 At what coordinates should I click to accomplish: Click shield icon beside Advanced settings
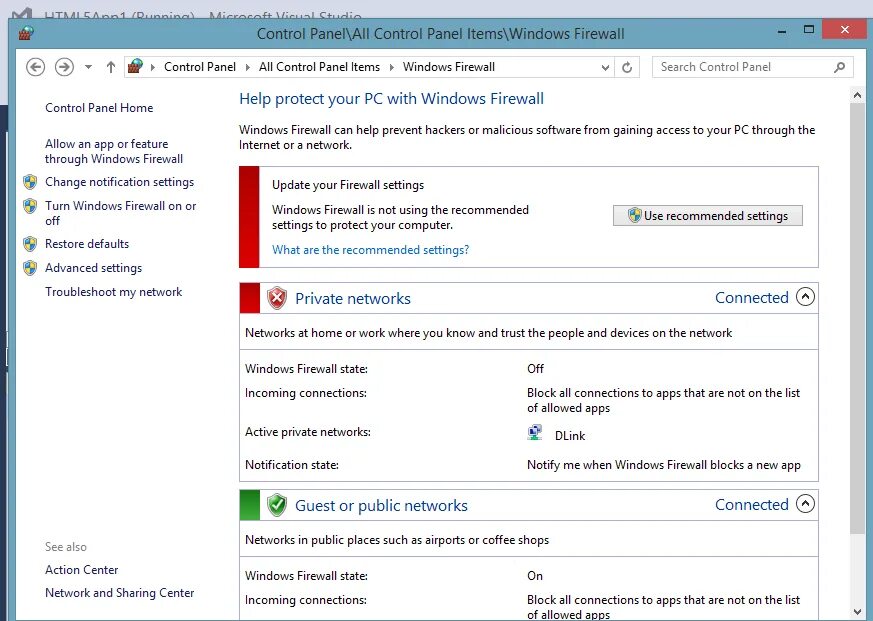[x=30, y=268]
